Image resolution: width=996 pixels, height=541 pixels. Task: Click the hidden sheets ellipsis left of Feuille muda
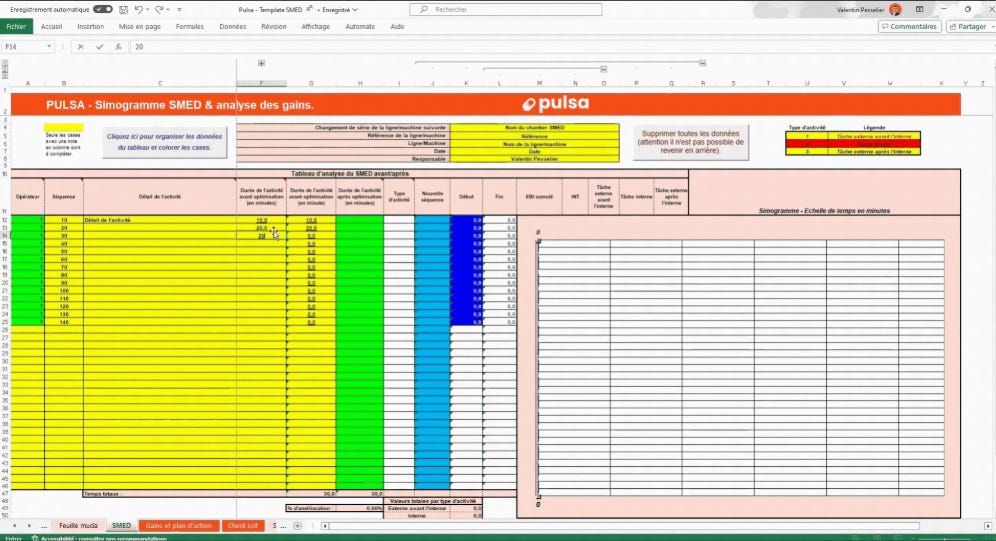click(x=44, y=526)
